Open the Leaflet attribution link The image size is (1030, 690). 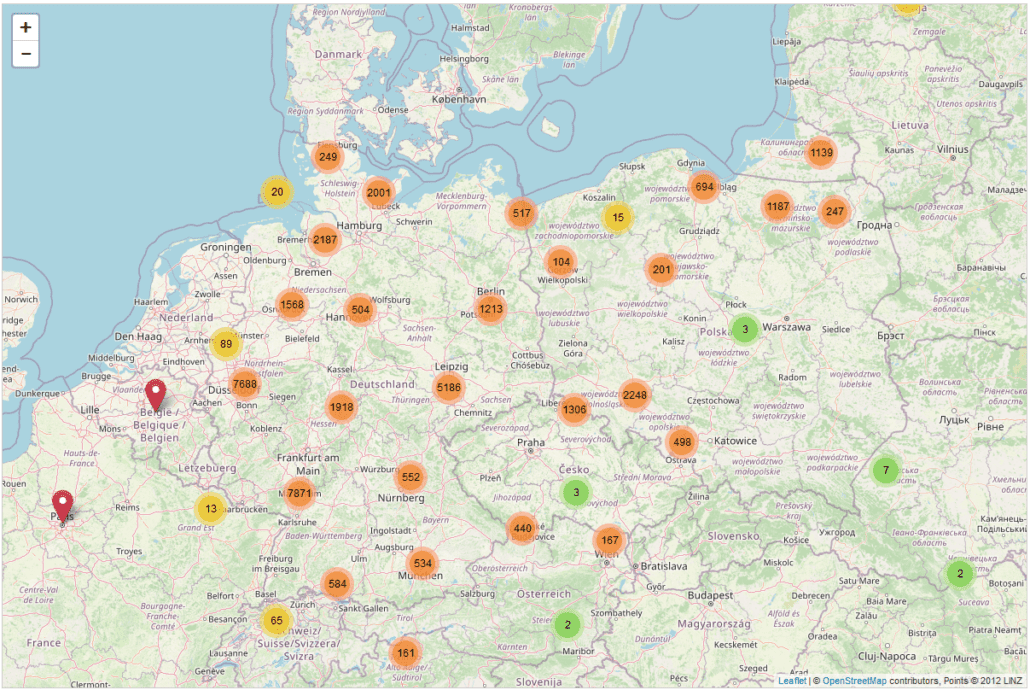click(792, 681)
